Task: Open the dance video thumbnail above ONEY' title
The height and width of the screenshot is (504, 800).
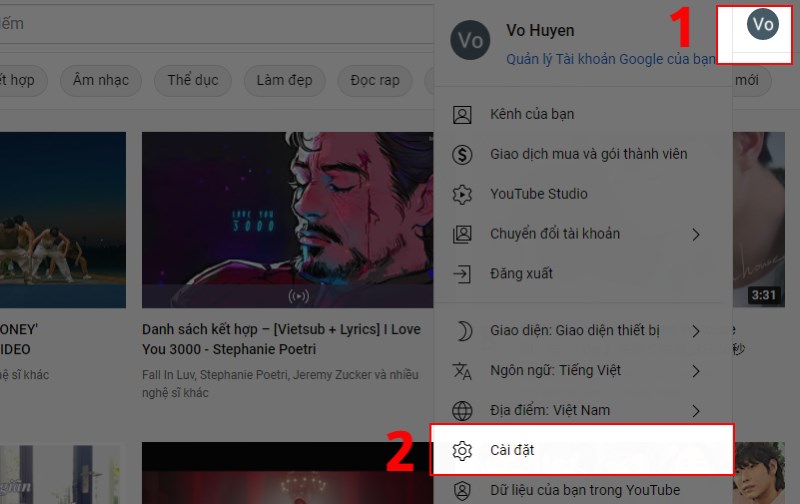Action: (63, 220)
